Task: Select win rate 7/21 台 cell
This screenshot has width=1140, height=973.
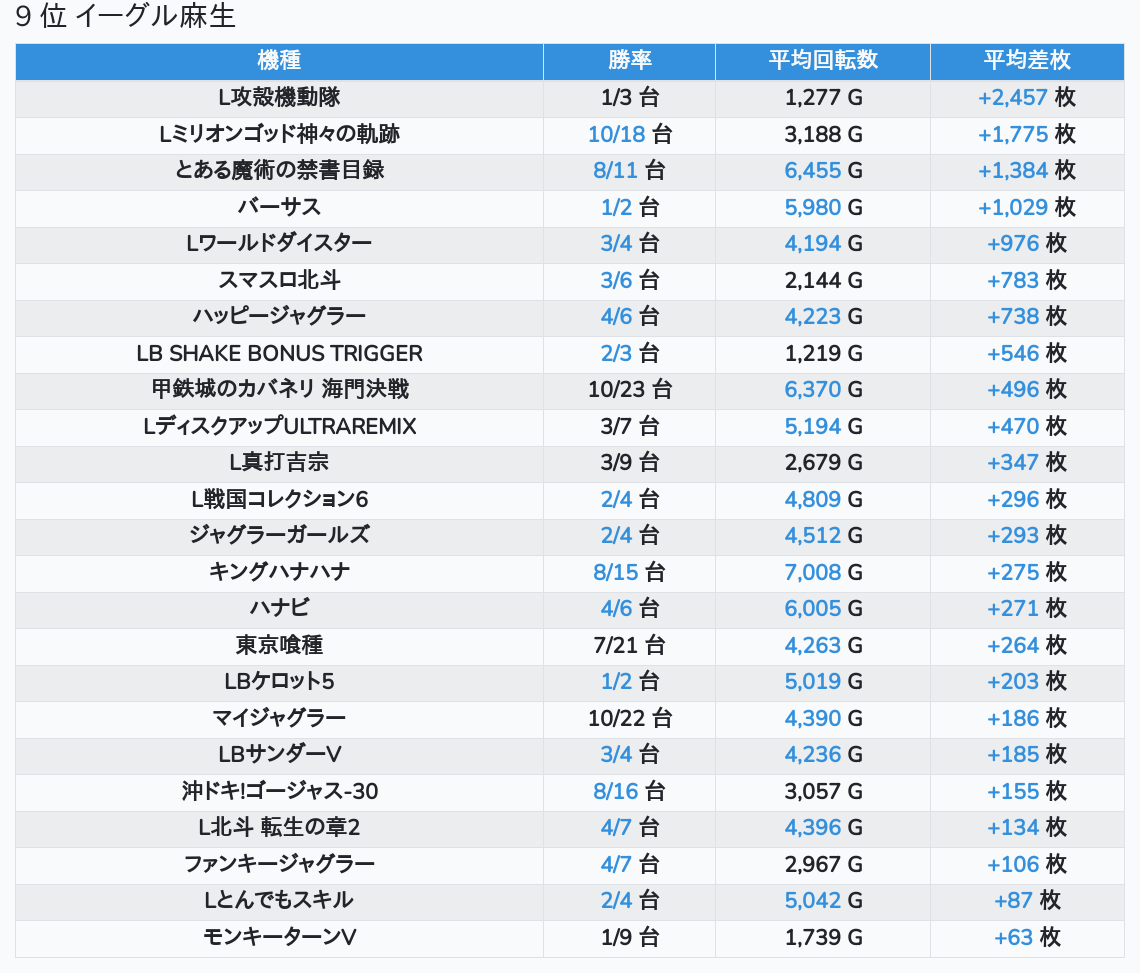Action: coord(630,646)
